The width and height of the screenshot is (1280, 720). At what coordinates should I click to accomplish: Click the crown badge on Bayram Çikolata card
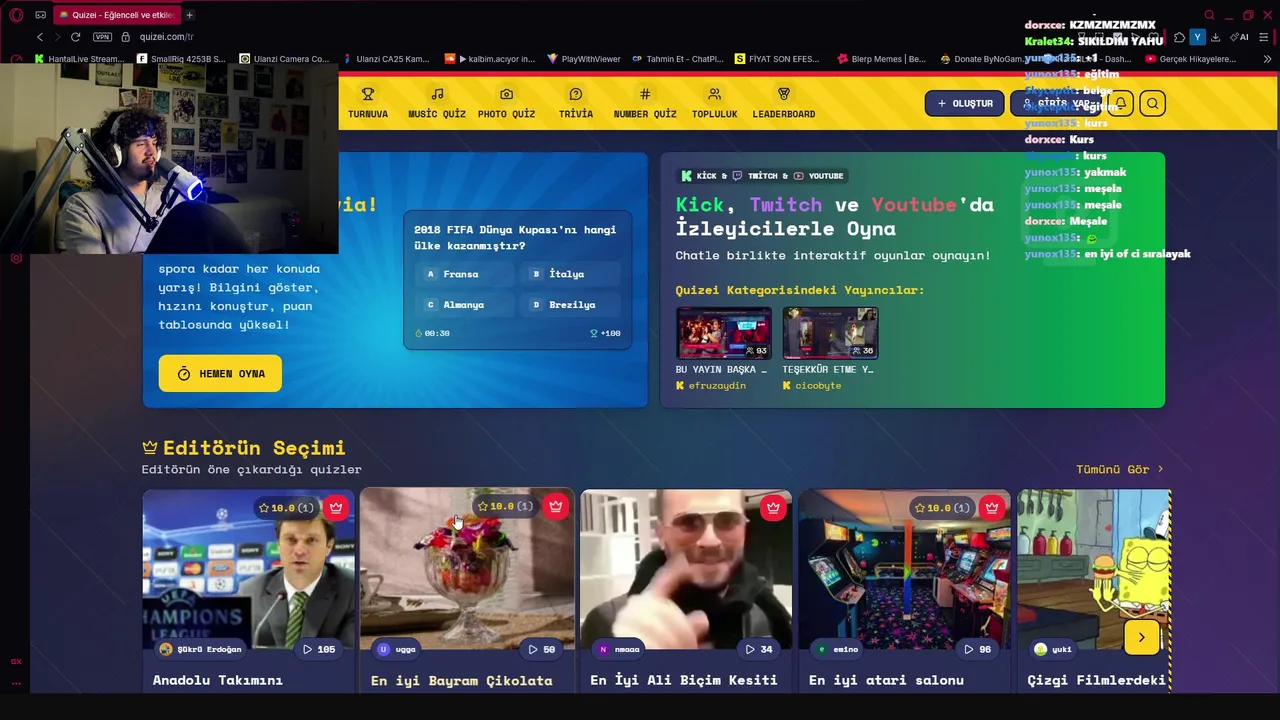point(555,506)
